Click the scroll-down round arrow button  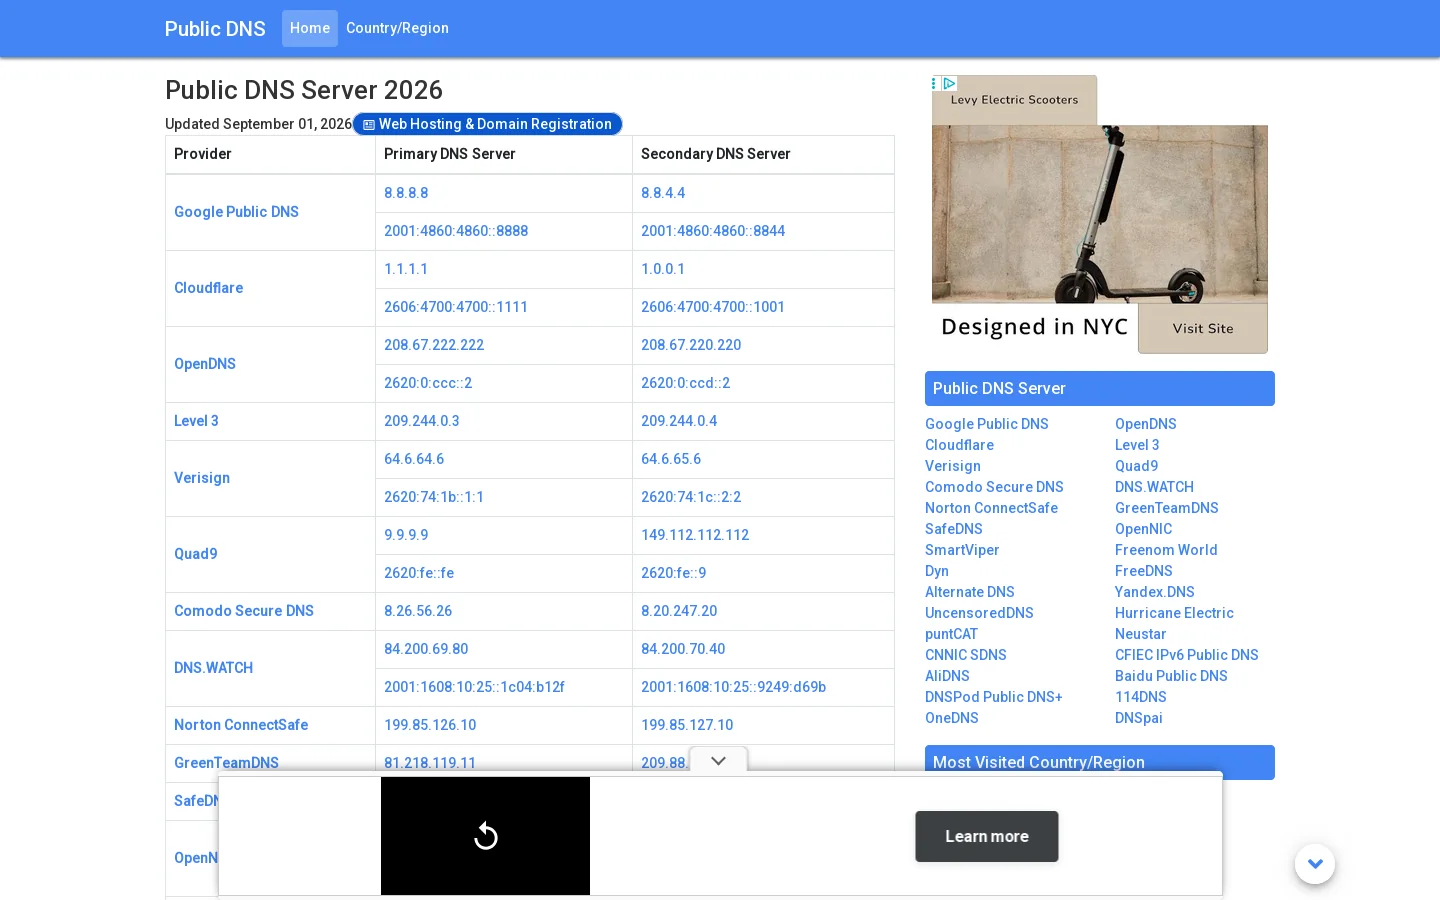point(1315,864)
